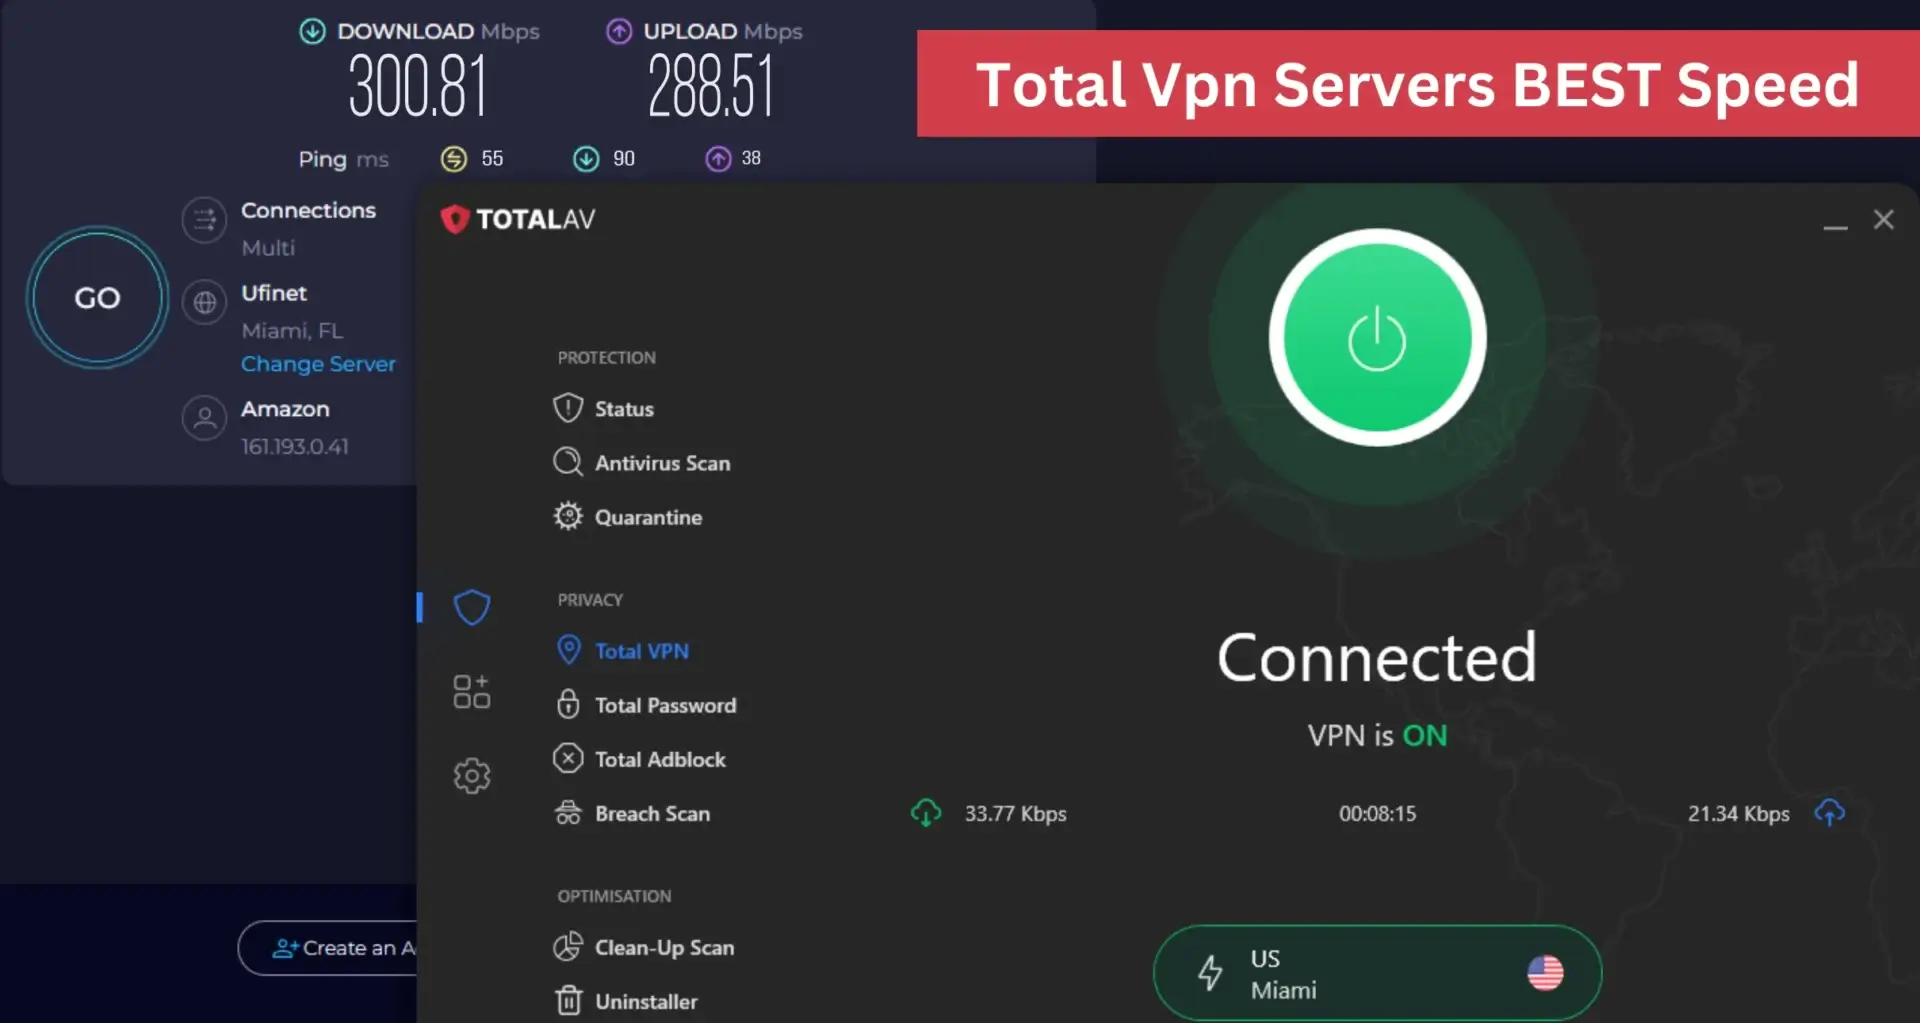Click the 161.193.0.41 IP address

click(x=295, y=447)
